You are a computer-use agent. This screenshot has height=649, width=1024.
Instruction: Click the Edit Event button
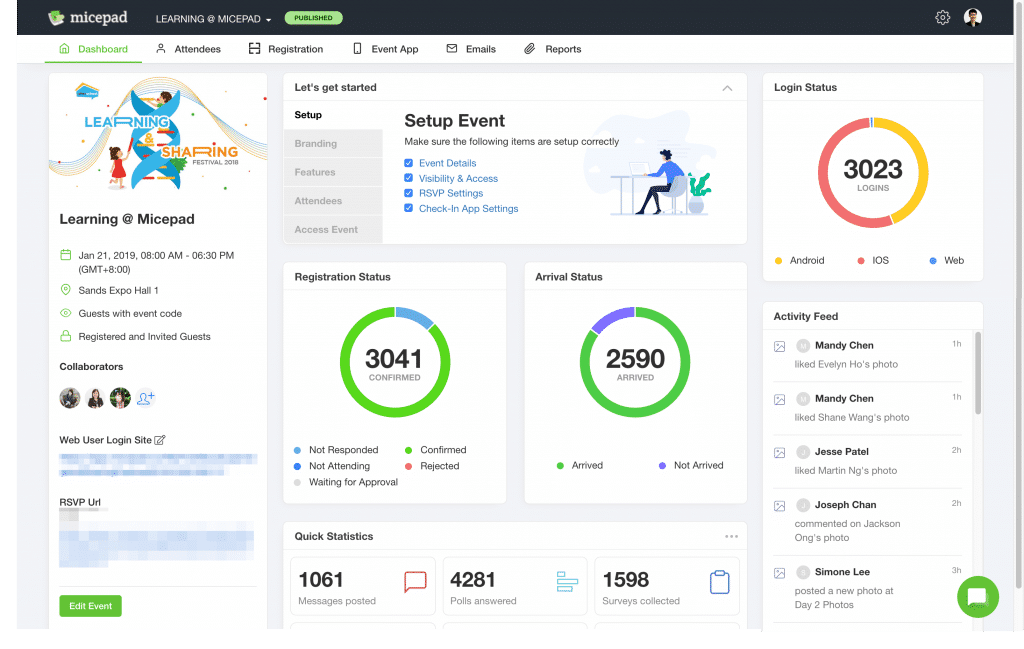click(90, 605)
